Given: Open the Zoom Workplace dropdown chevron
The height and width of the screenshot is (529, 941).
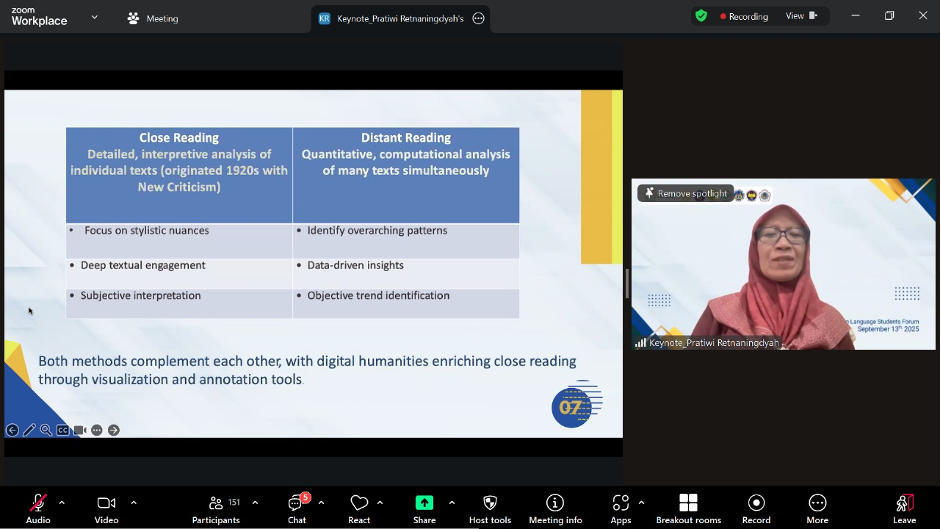Looking at the screenshot, I should point(95,17).
